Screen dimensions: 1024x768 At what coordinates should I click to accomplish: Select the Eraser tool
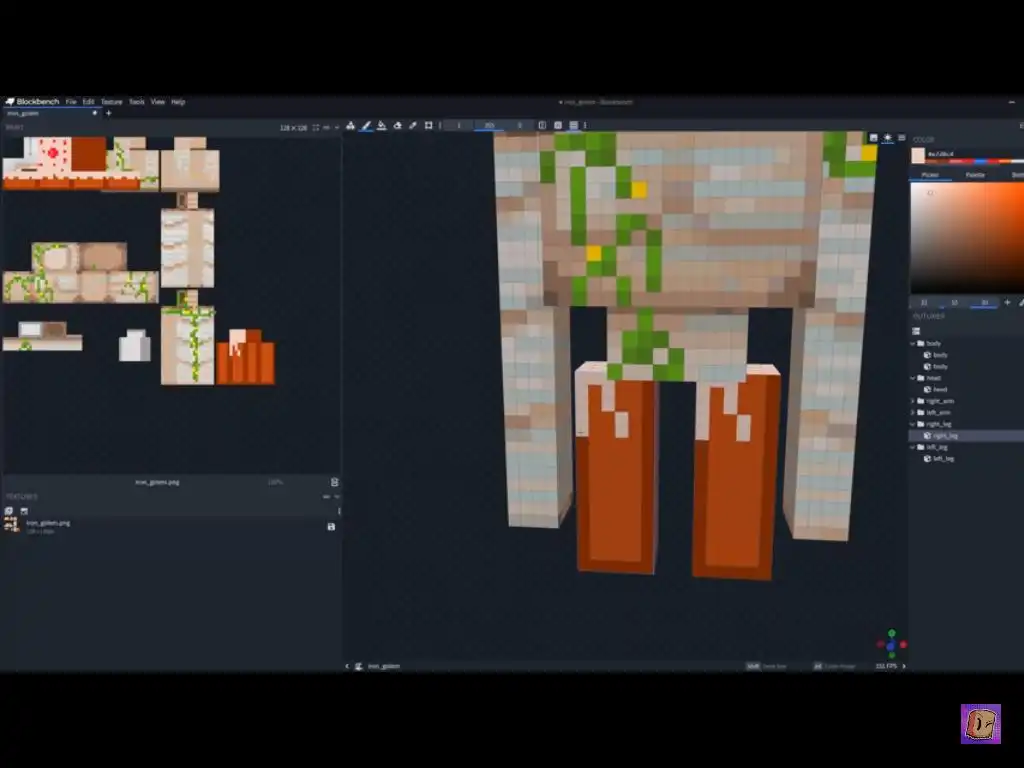pos(397,125)
